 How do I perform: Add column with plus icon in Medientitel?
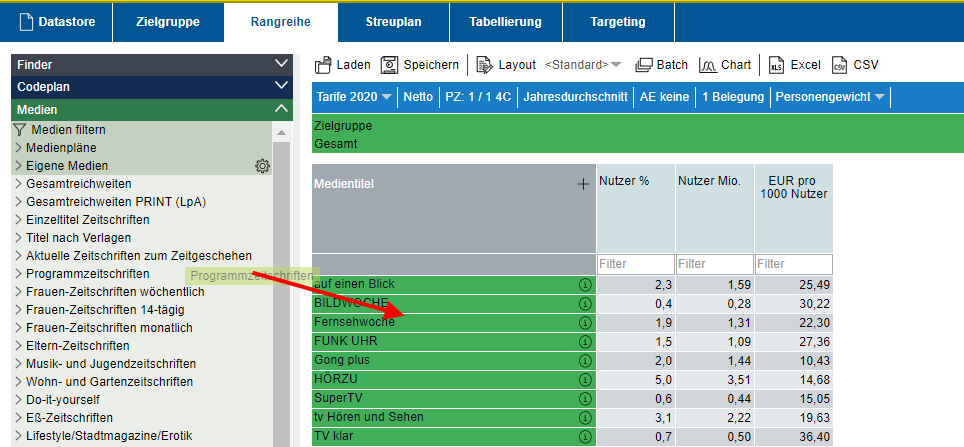tap(584, 184)
